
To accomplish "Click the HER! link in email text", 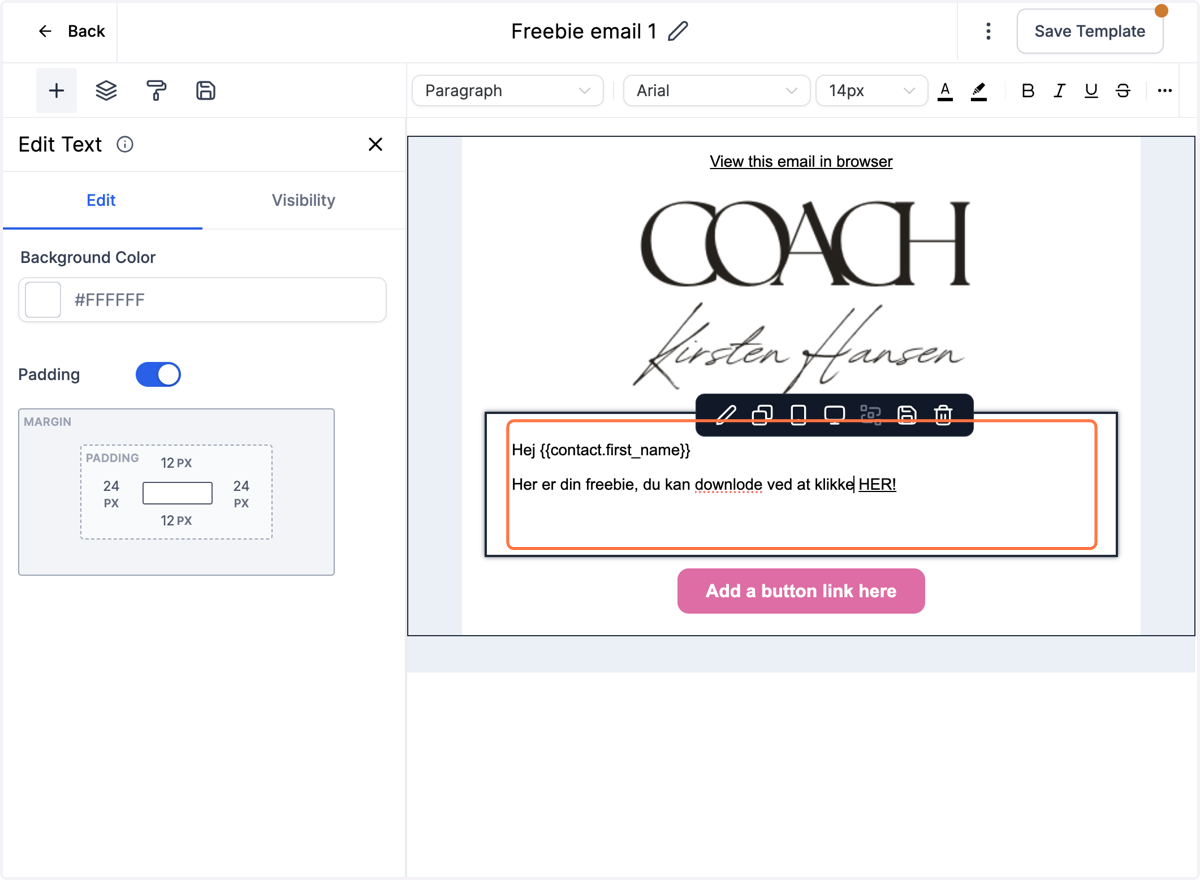I will [877, 485].
